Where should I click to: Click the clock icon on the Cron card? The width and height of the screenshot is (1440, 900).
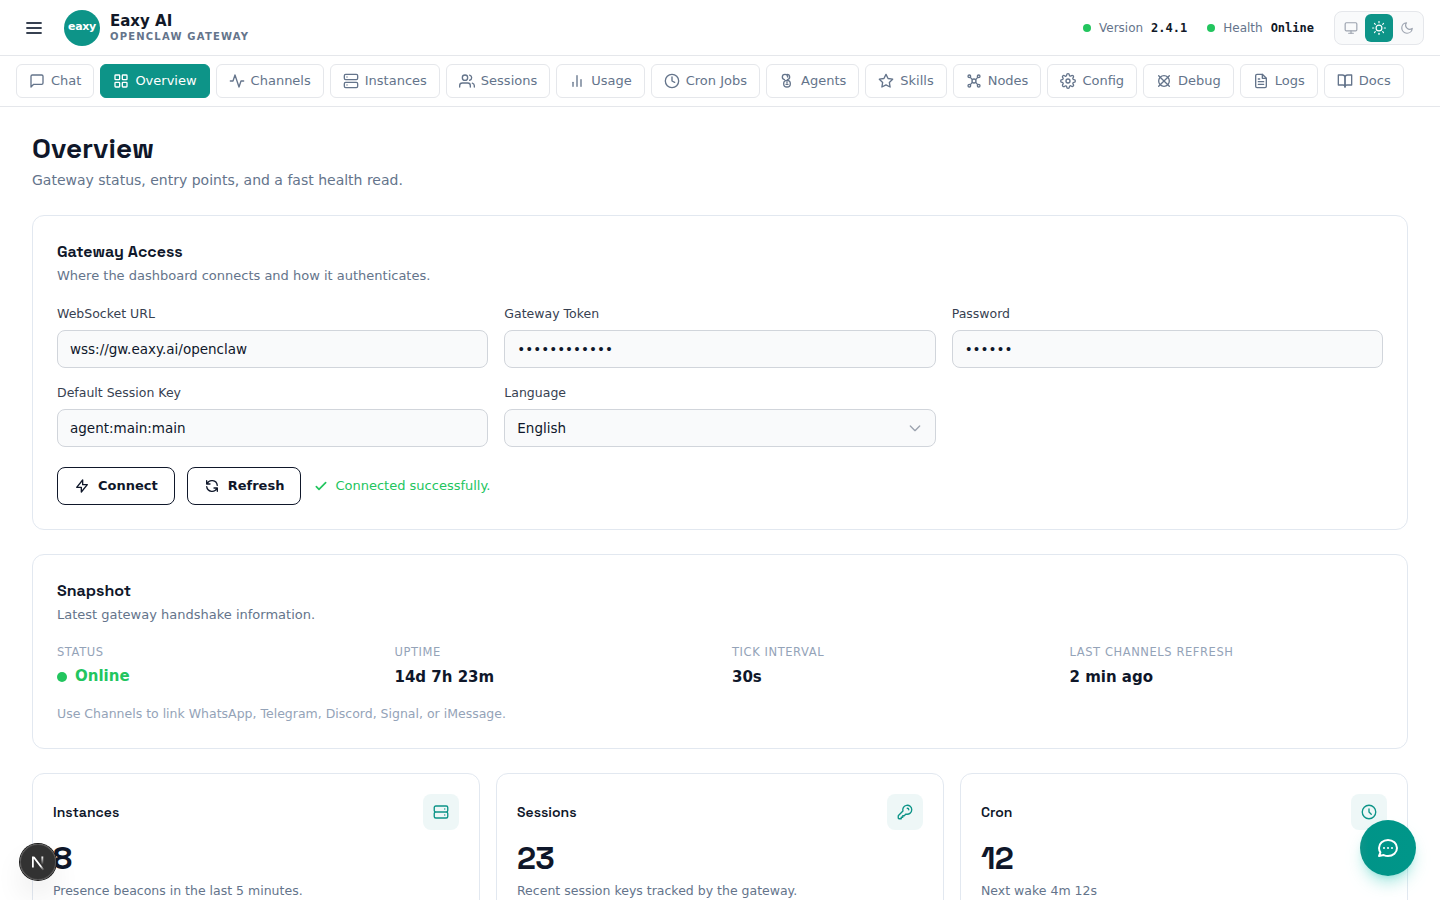point(1369,812)
